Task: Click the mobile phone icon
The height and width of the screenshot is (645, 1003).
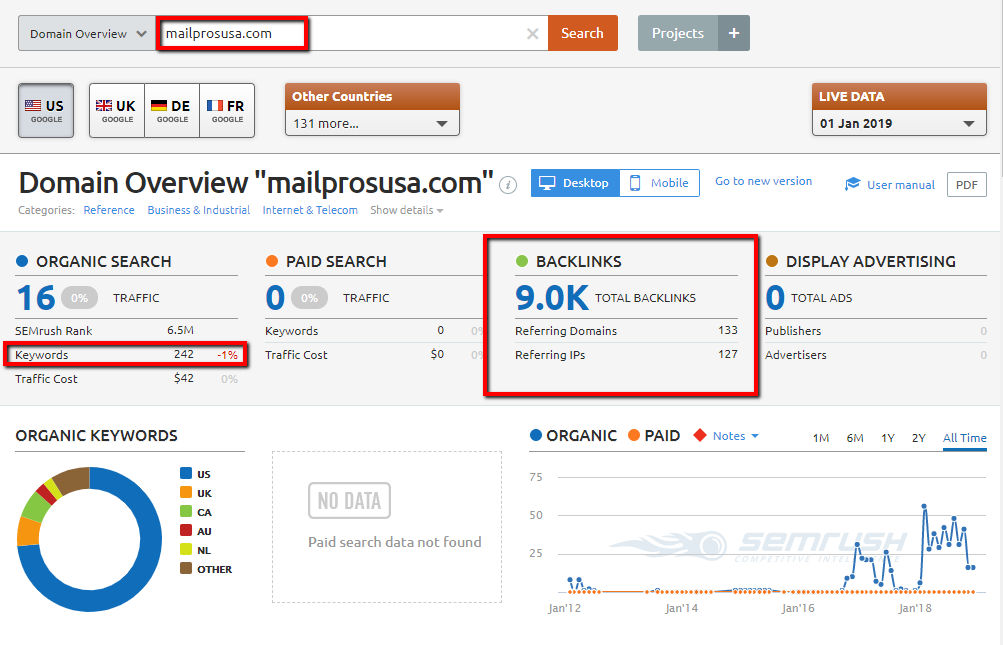Action: coord(635,183)
